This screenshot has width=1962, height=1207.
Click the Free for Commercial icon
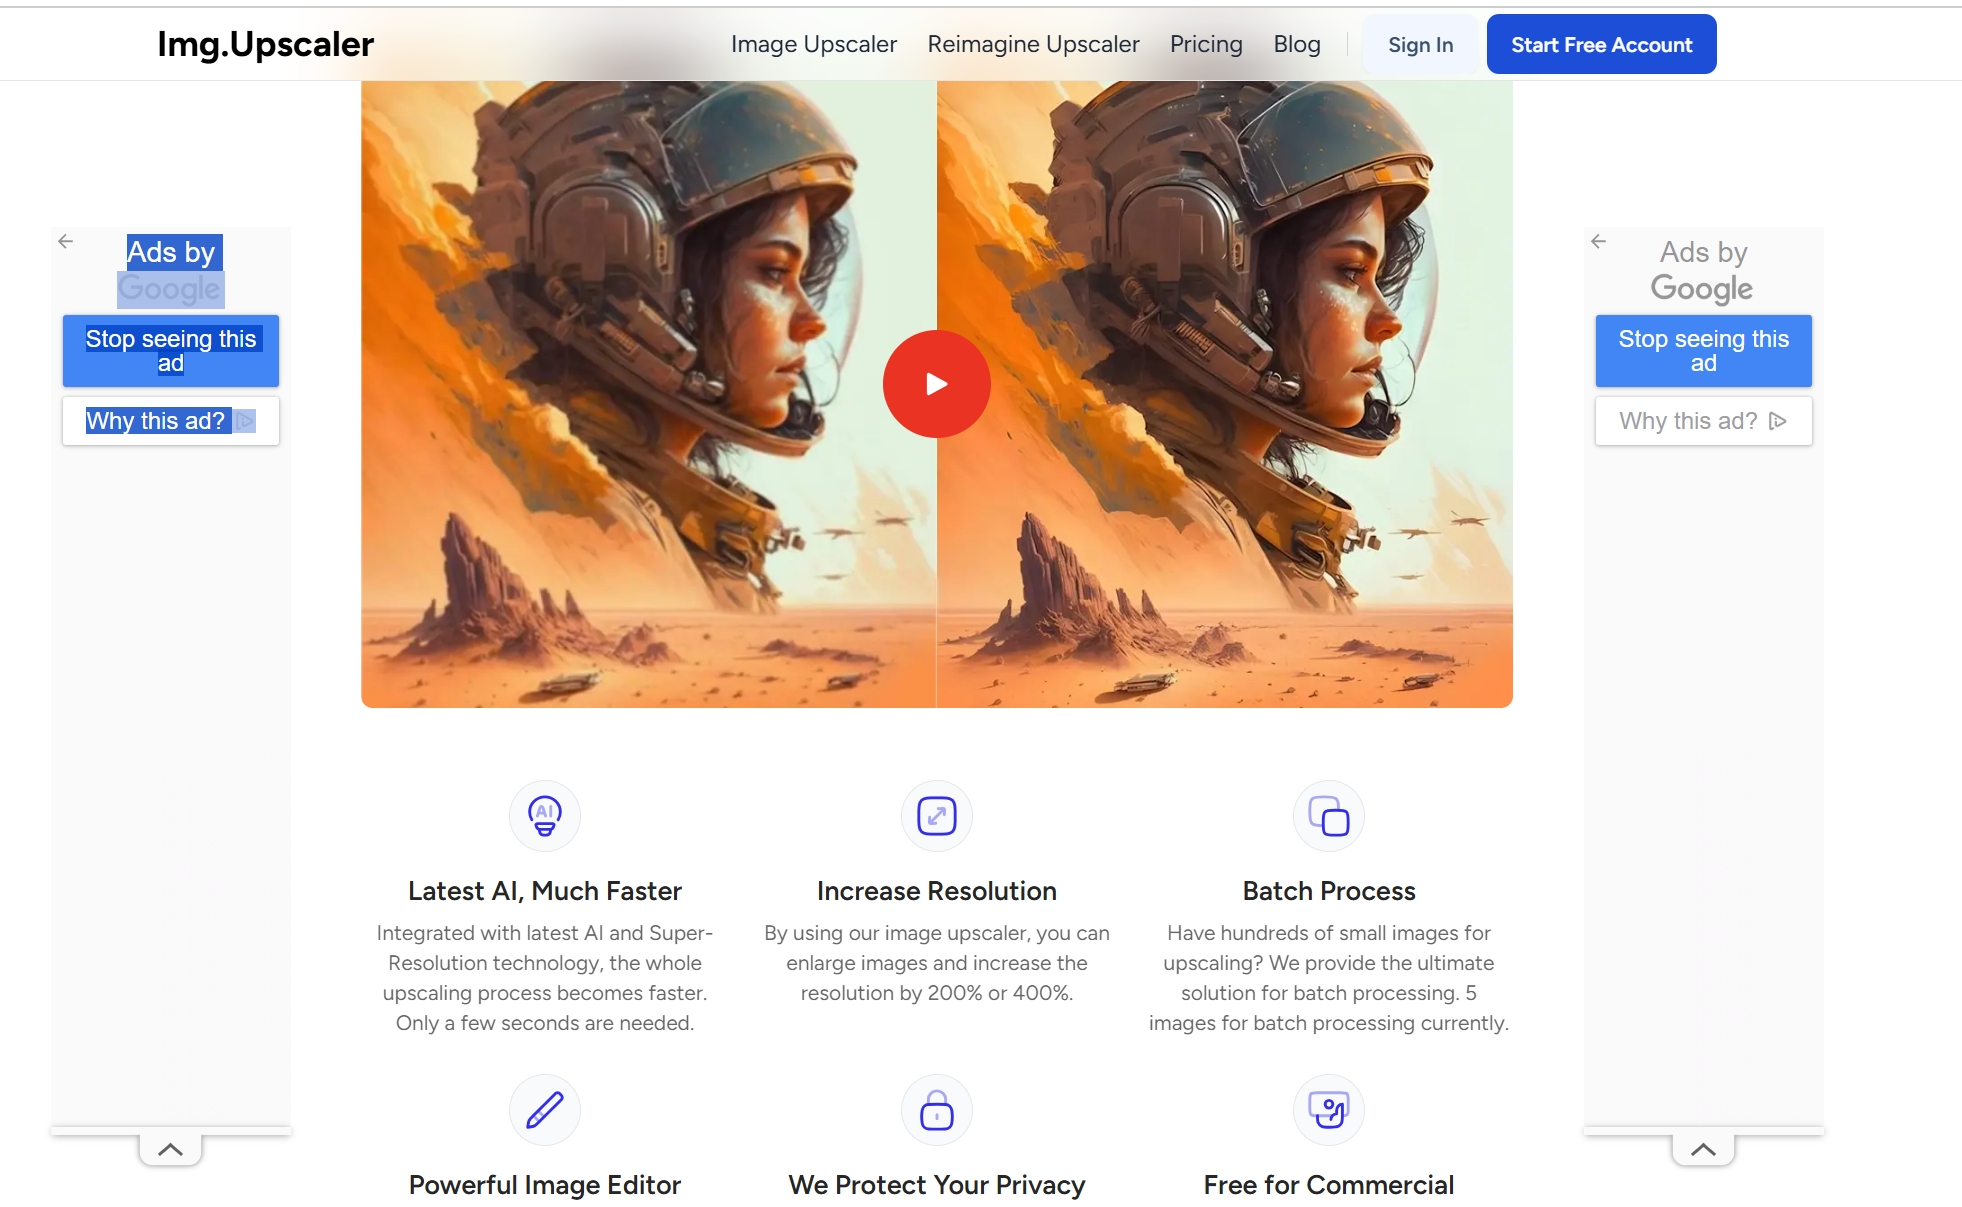[1328, 1110]
